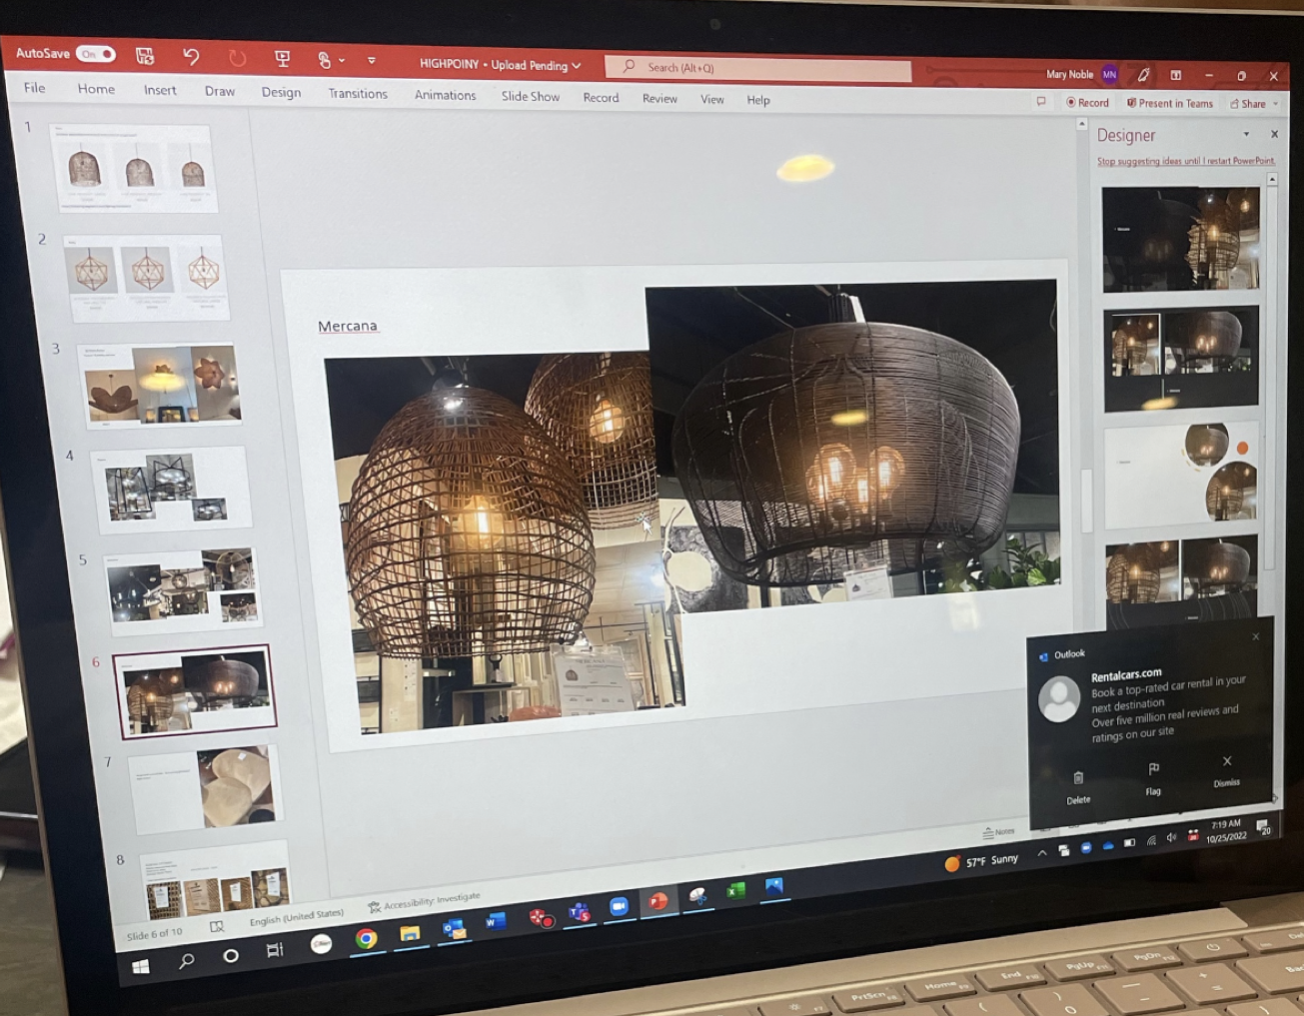The width and height of the screenshot is (1304, 1016).
Task: Select the Record ribbon tab
Action: pos(601,97)
